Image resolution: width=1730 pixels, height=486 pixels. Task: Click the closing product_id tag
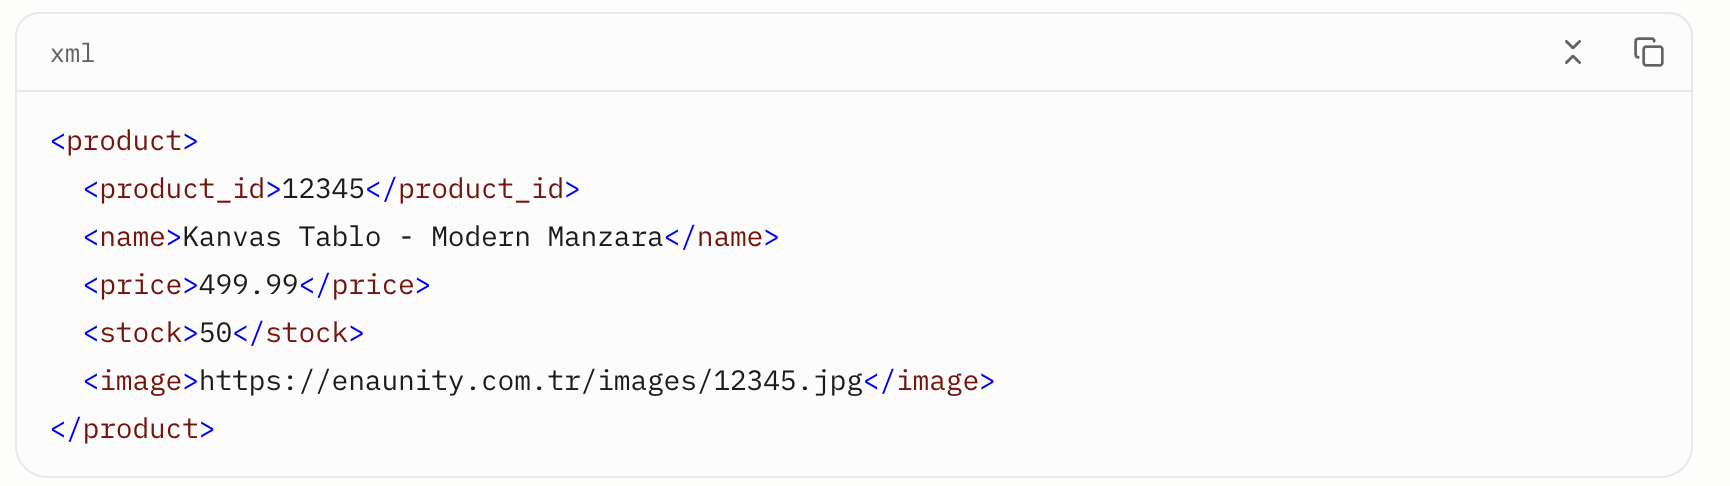tap(473, 189)
